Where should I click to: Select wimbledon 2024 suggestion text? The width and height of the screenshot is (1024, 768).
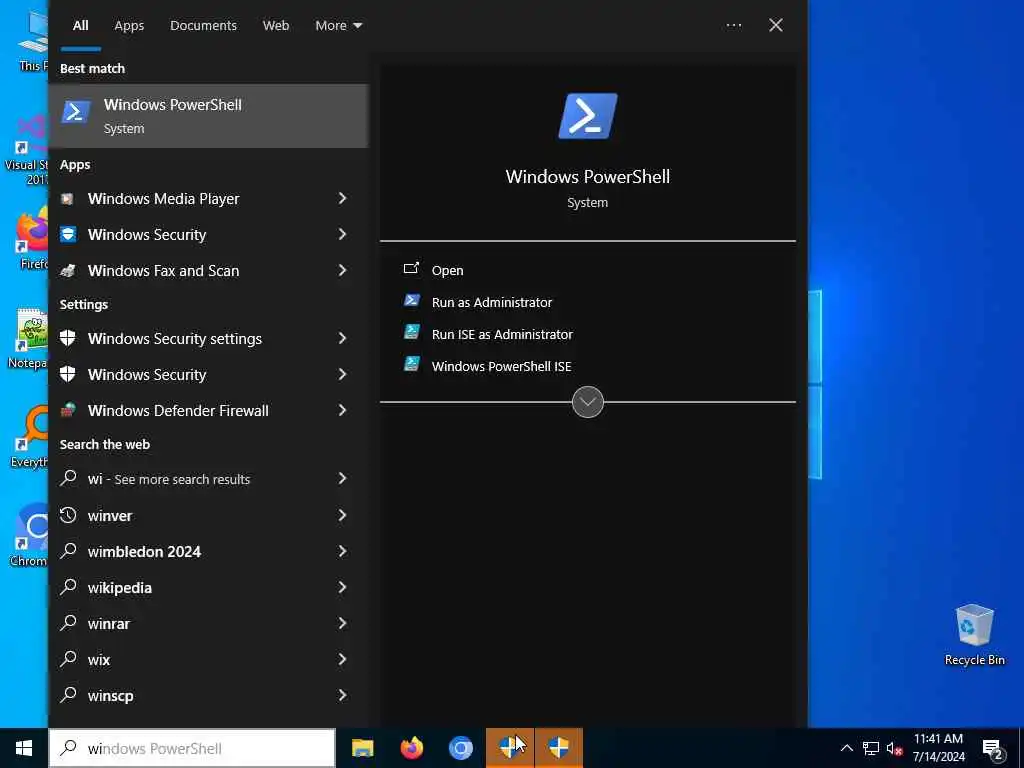144,551
